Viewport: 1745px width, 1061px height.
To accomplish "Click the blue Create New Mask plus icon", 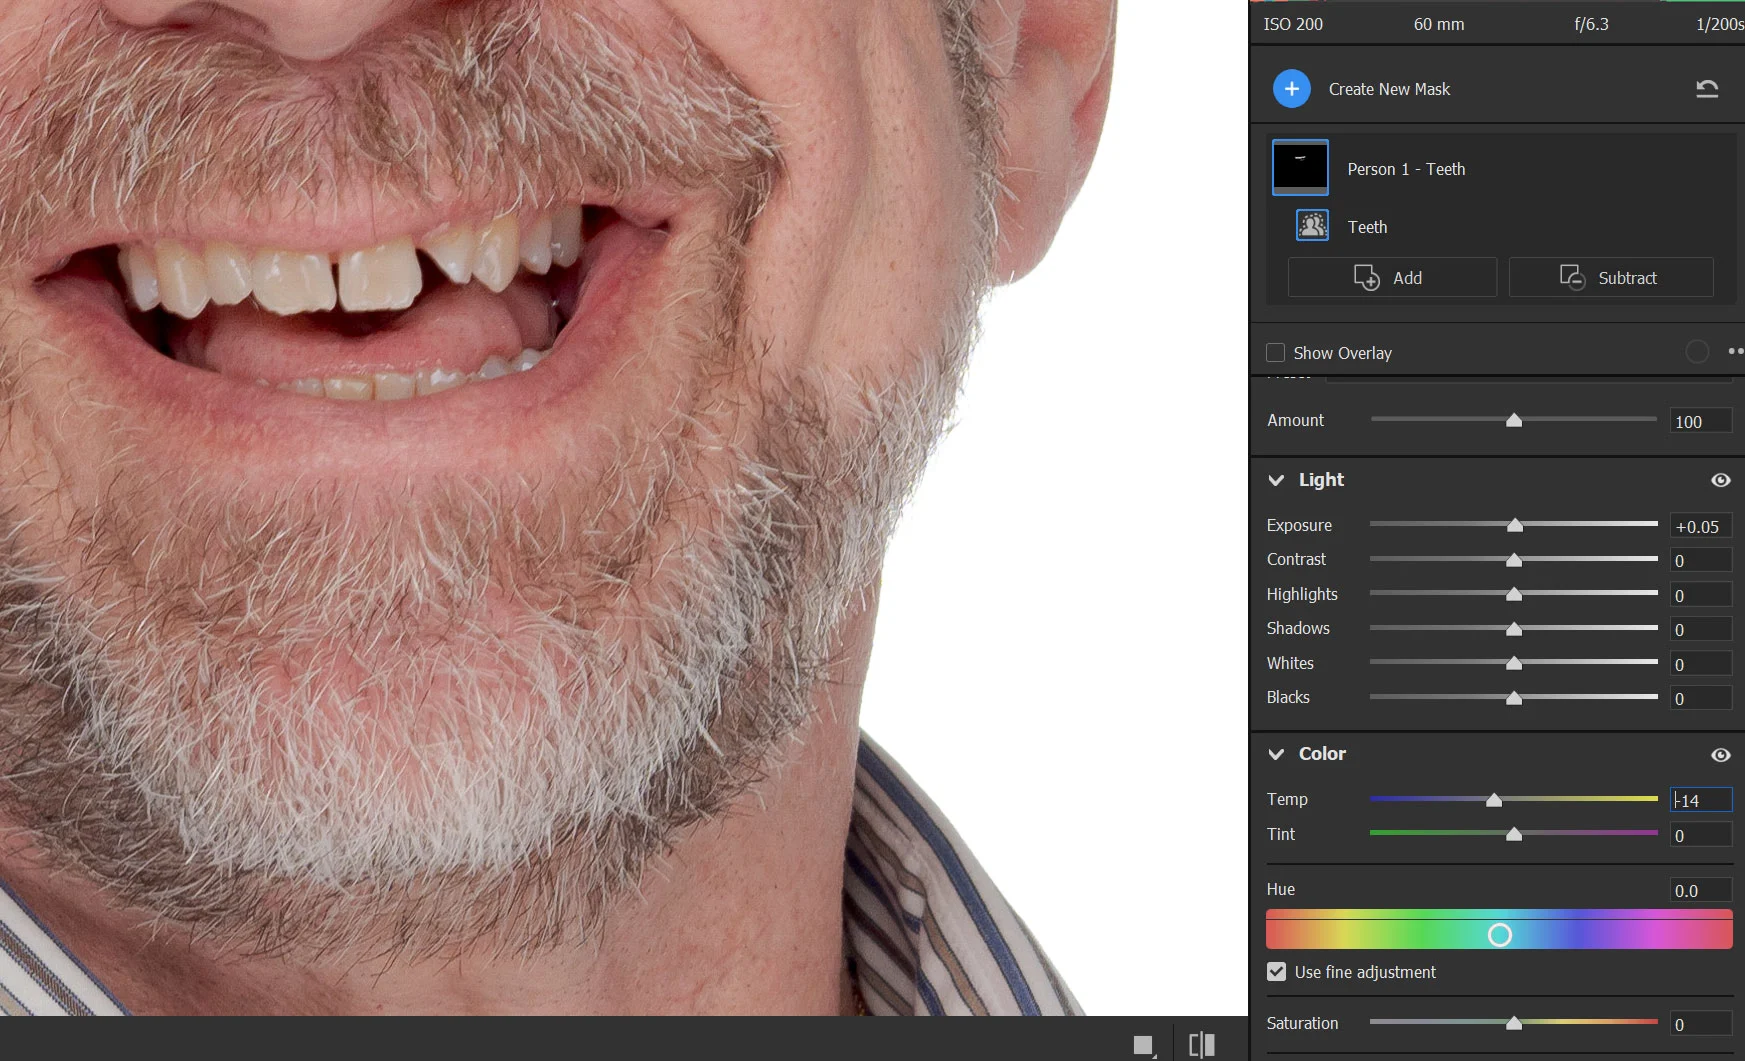I will [1291, 89].
